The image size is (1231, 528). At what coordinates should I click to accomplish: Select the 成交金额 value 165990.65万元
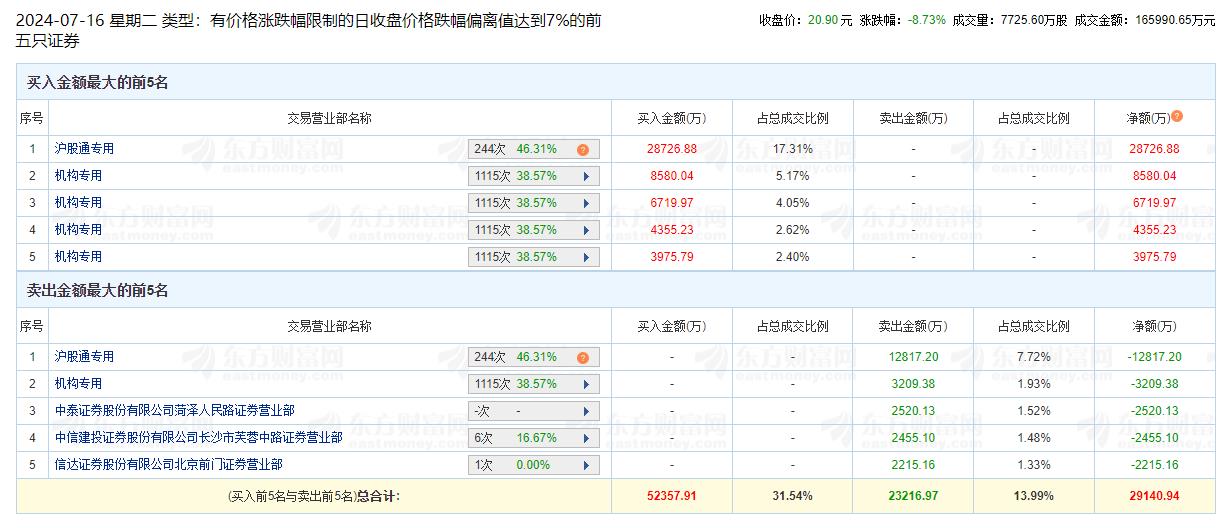pos(1176,20)
